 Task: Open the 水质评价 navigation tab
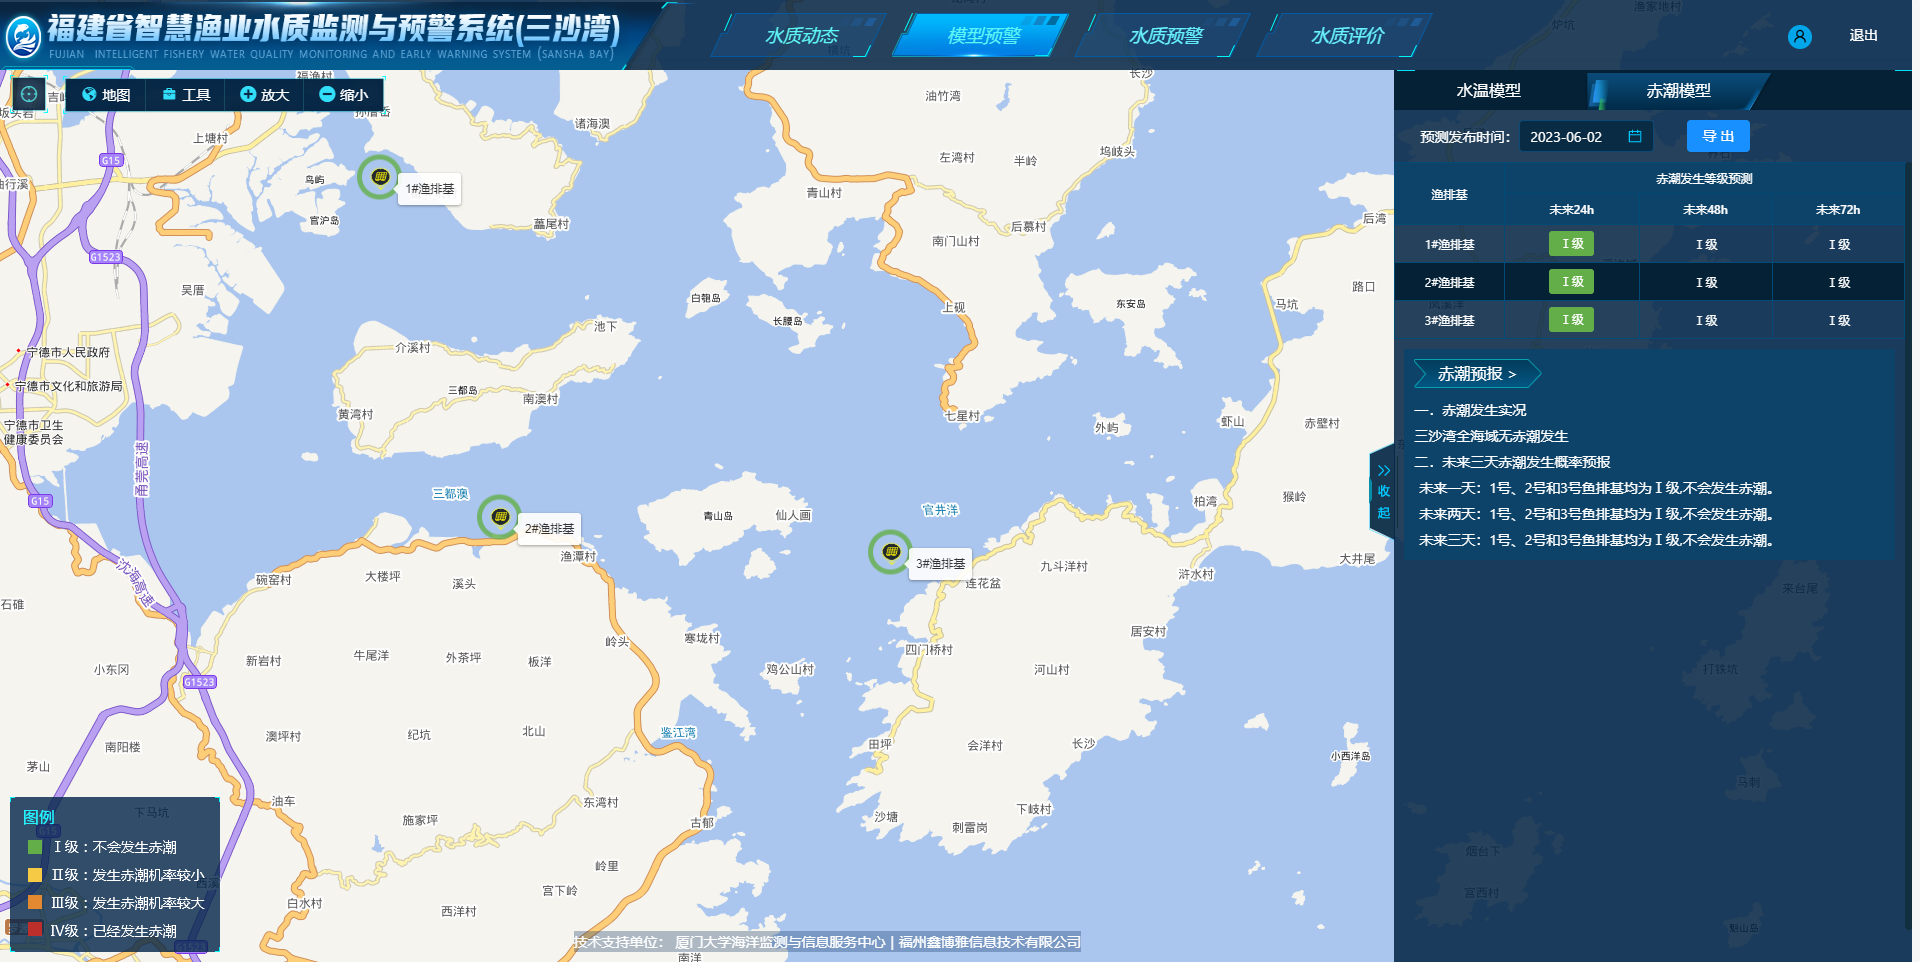1347,36
